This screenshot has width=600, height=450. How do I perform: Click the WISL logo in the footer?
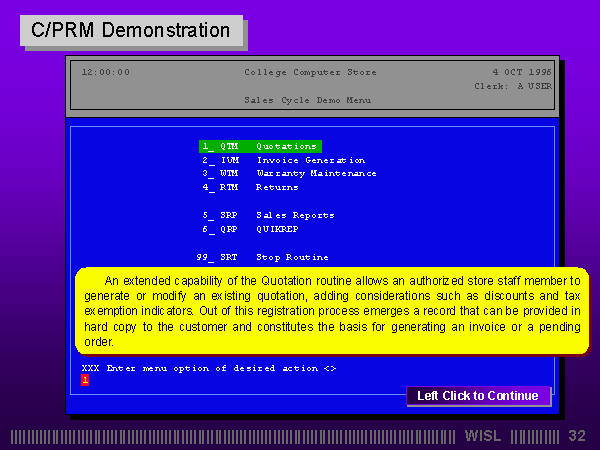click(x=484, y=436)
